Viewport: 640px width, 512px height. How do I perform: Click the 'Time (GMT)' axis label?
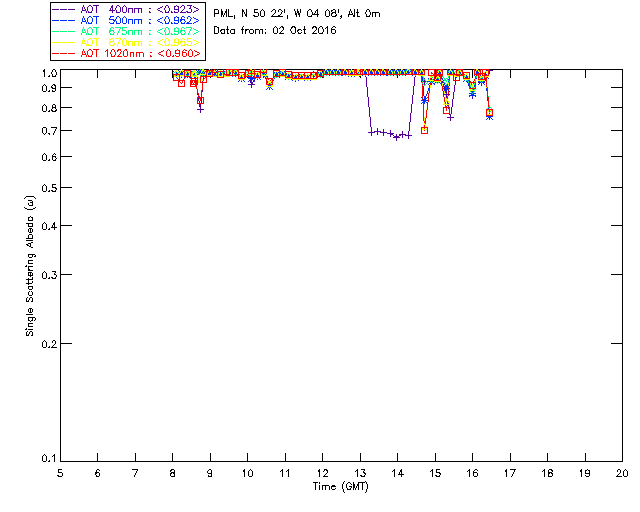pyautogui.click(x=341, y=487)
